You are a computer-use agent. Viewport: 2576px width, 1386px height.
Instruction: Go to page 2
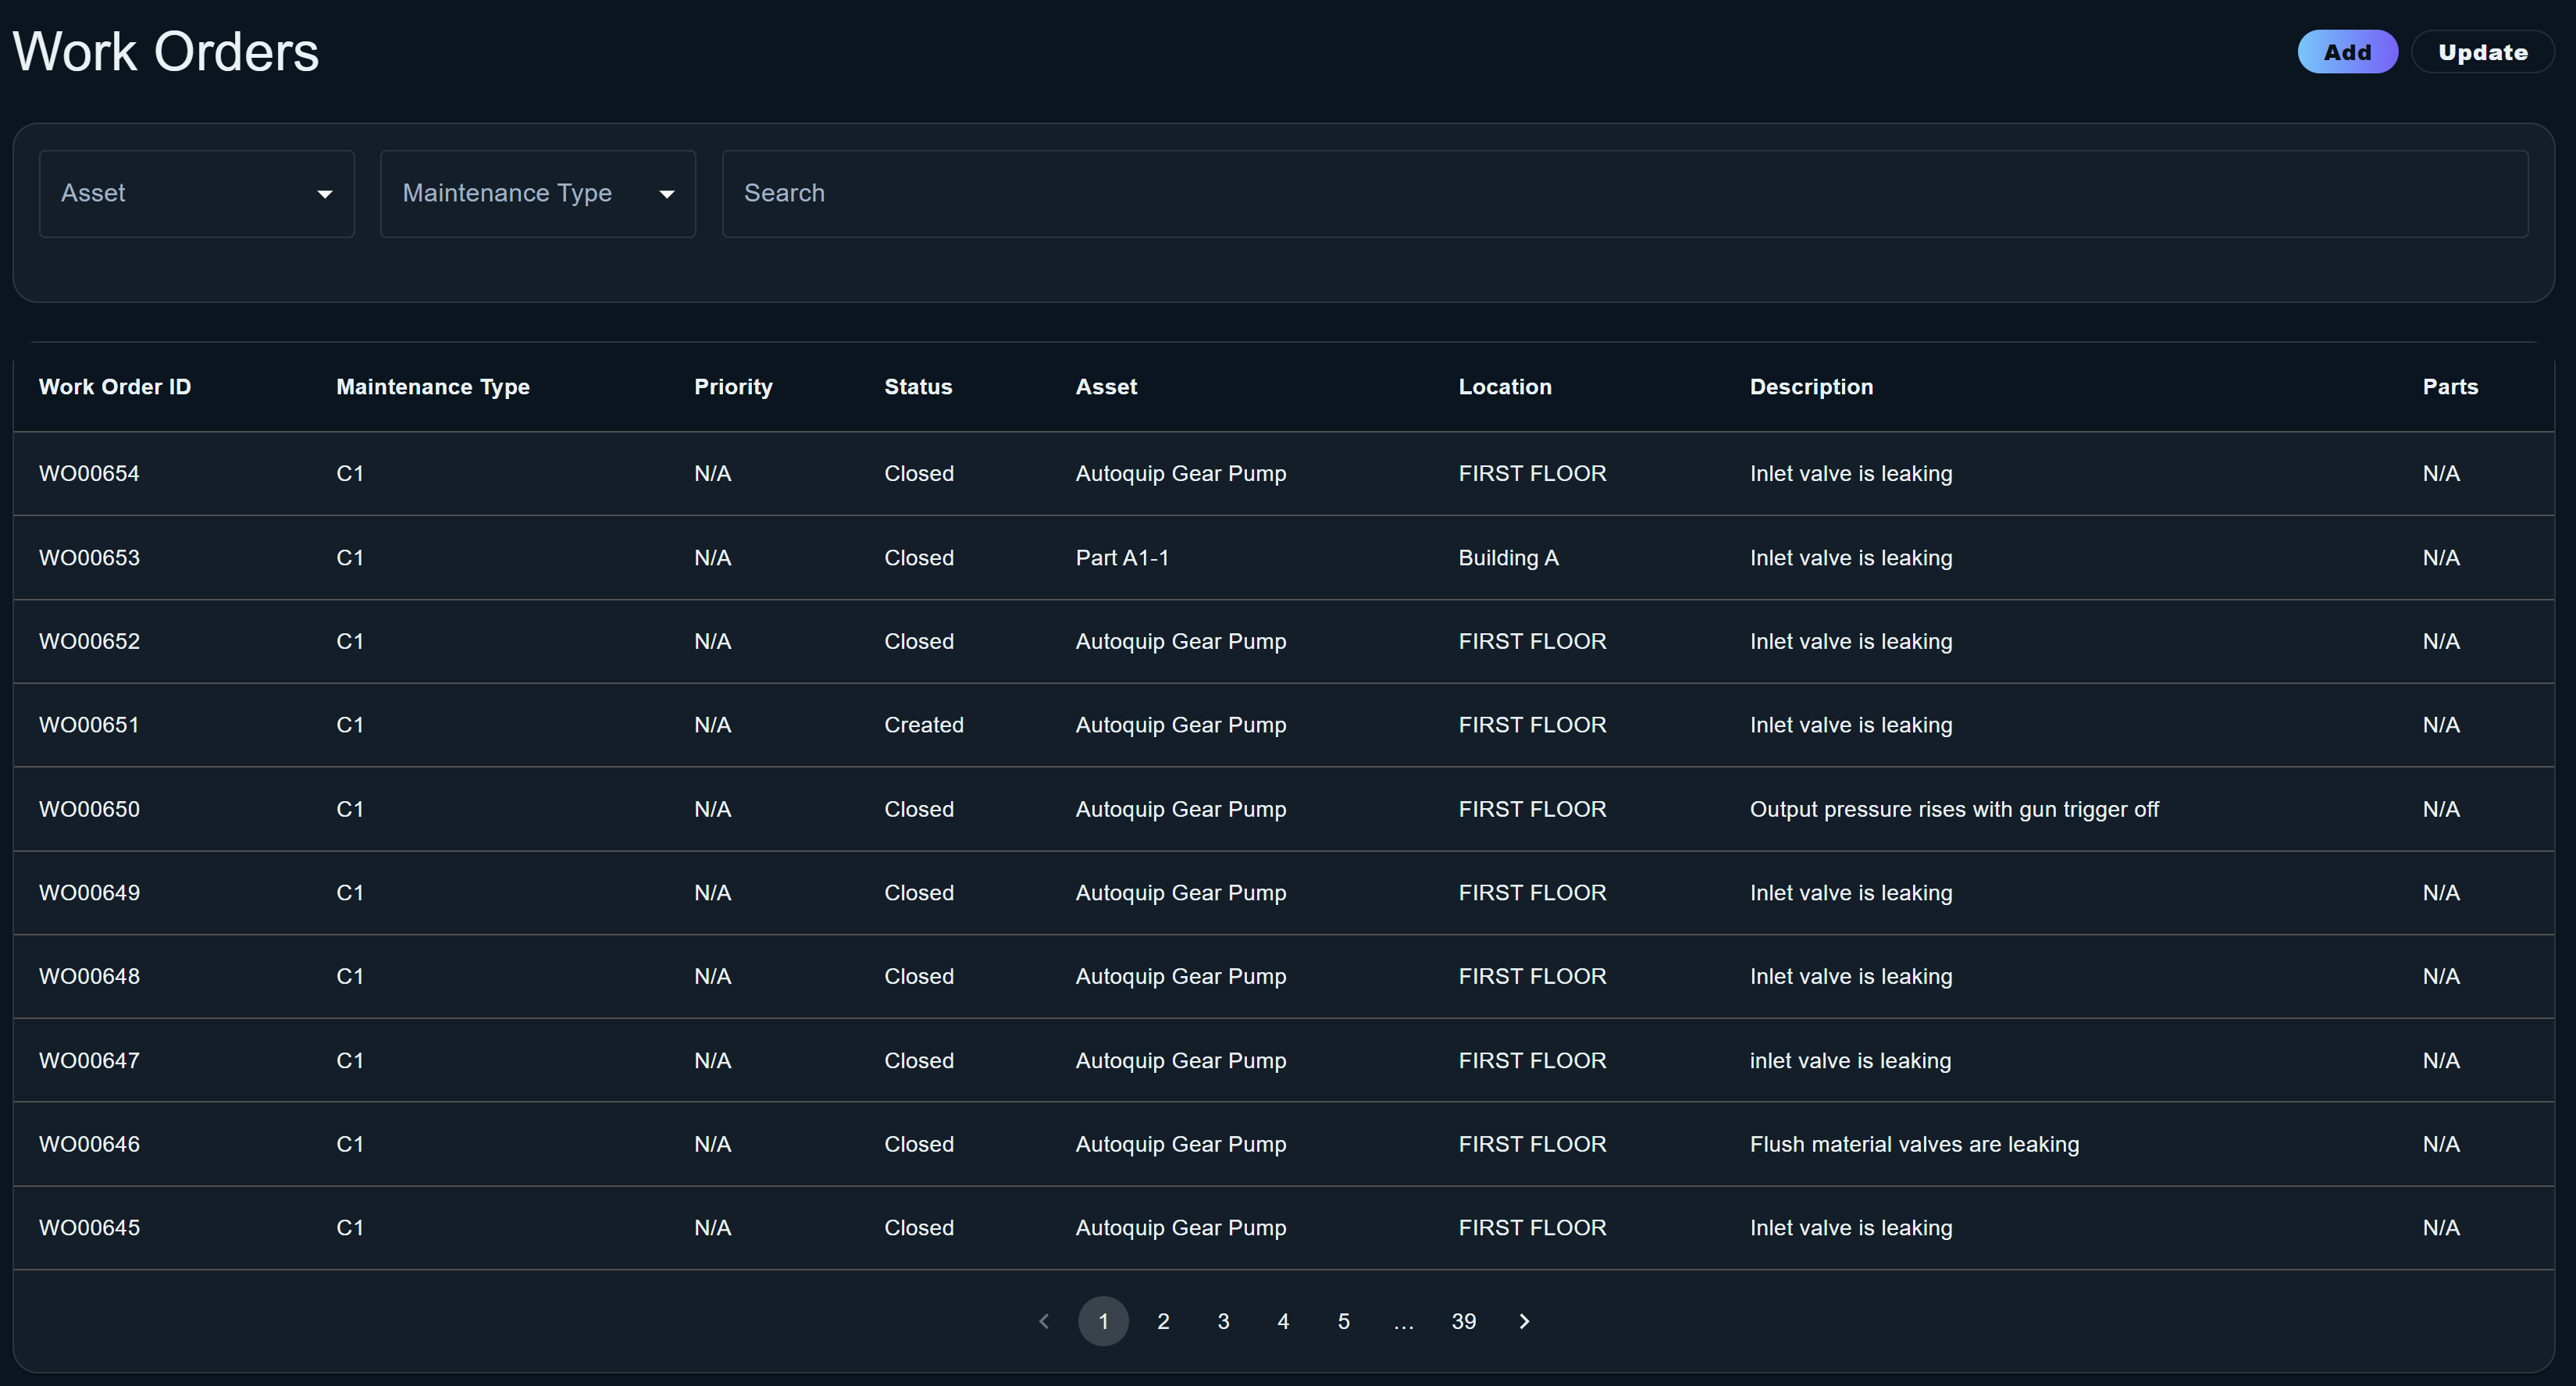1163,1320
